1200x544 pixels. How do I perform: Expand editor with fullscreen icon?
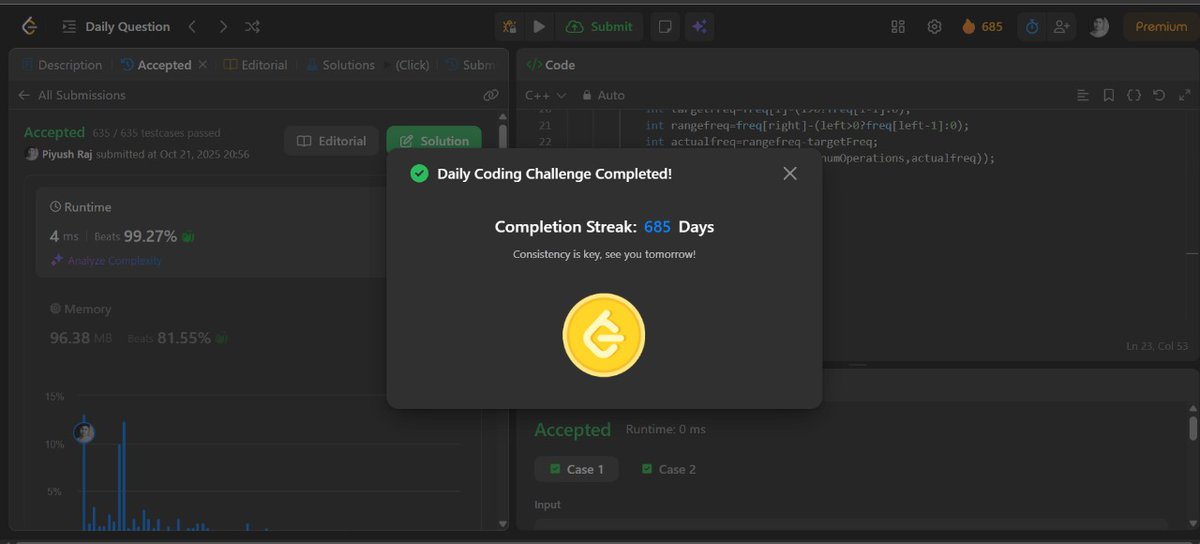[x=1183, y=95]
